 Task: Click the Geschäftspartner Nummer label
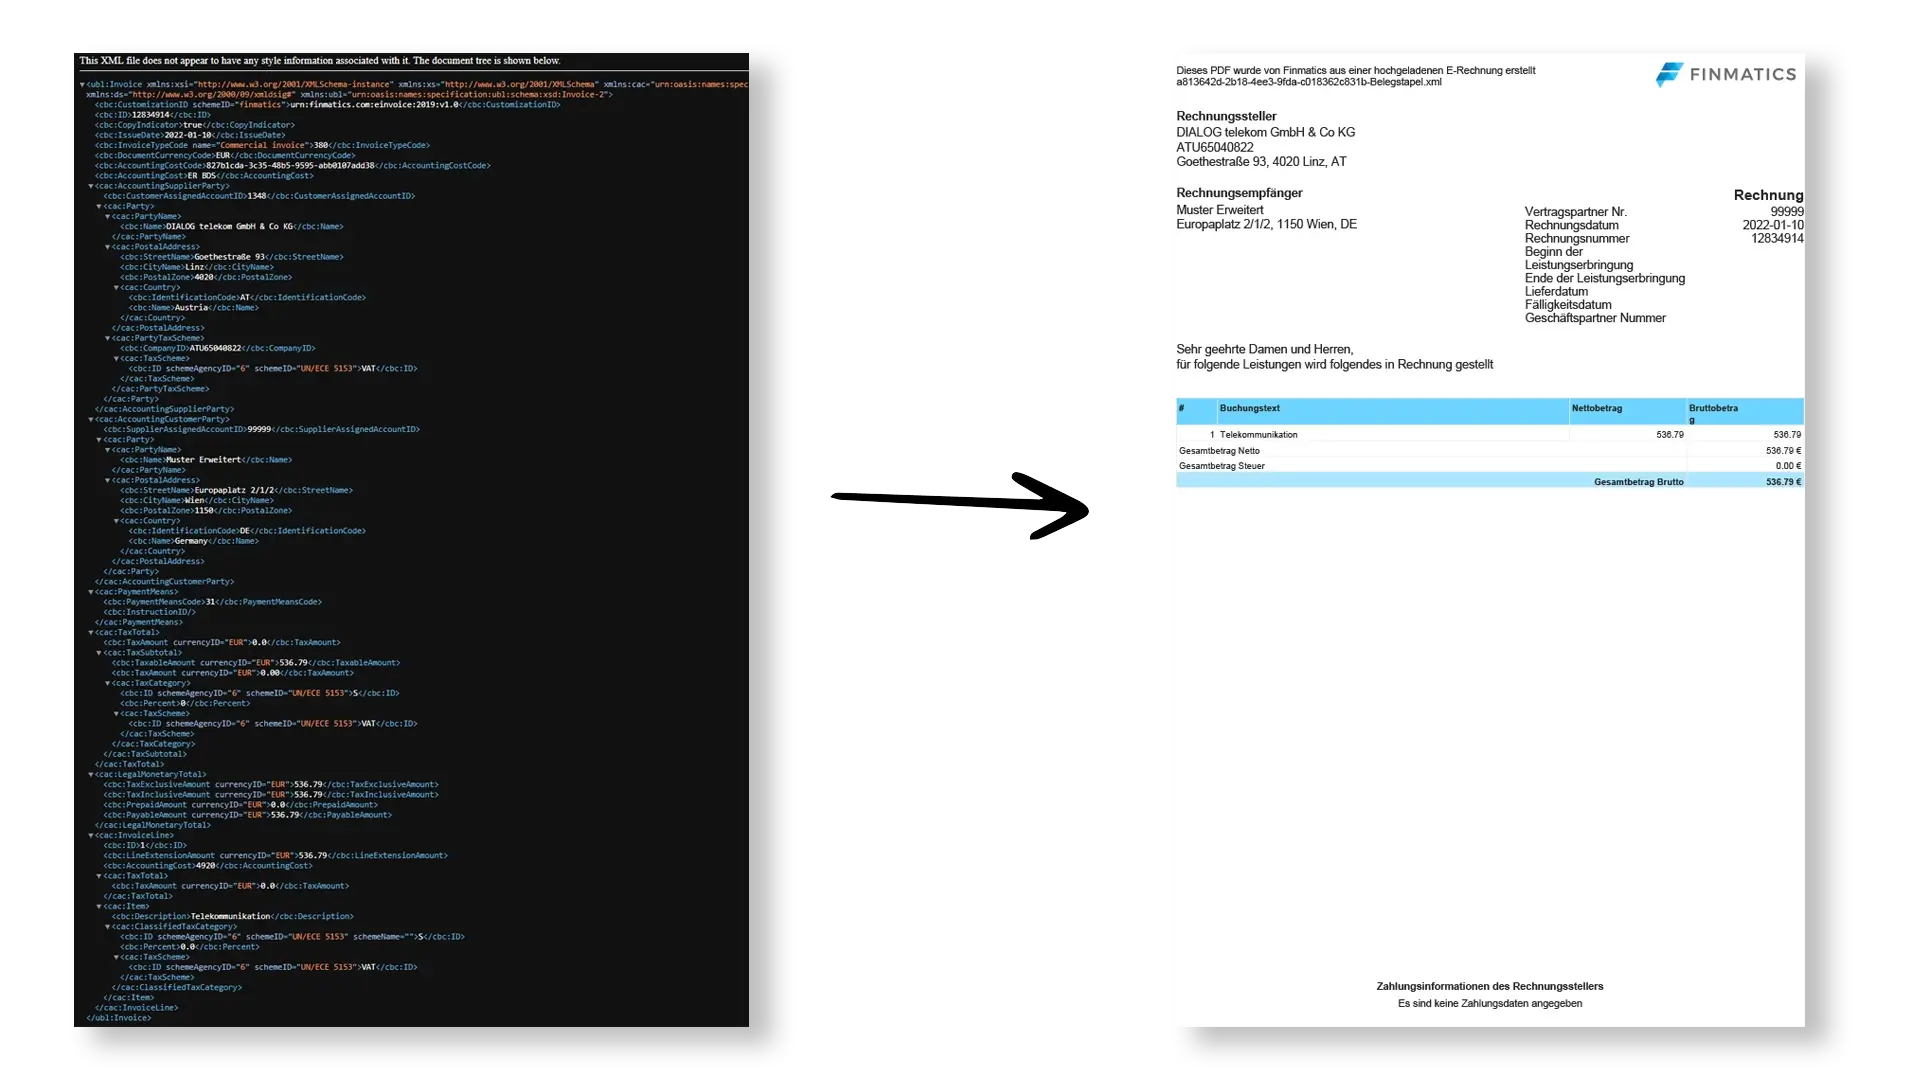pyautogui.click(x=1595, y=319)
